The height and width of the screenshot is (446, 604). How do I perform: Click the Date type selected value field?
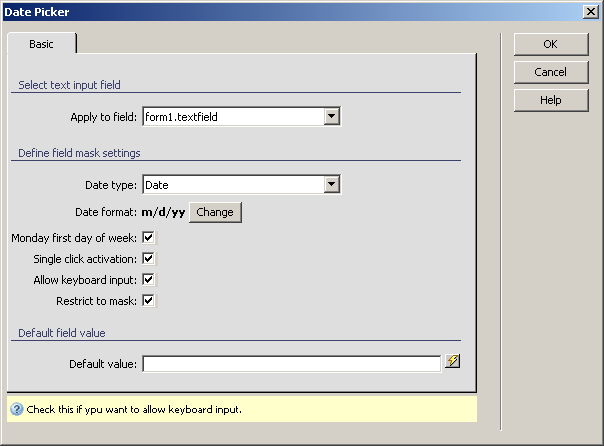tap(232, 184)
